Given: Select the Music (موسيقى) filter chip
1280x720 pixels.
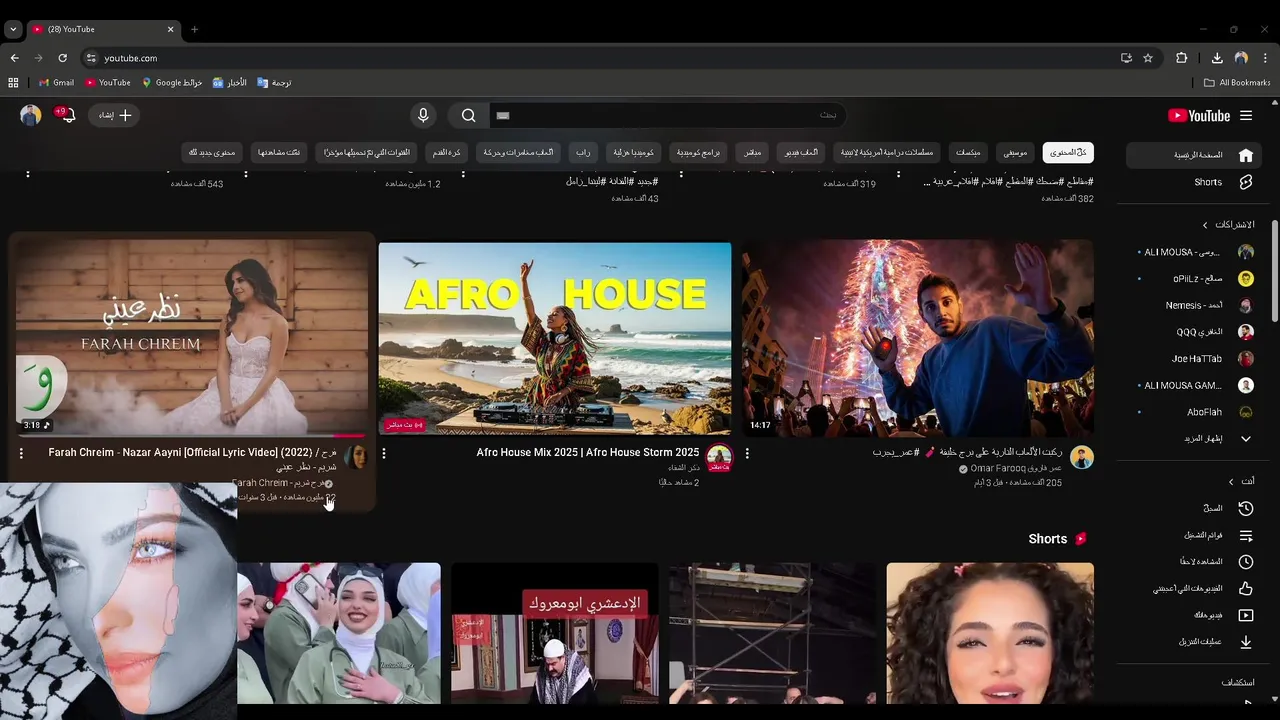Looking at the screenshot, I should 1015,152.
